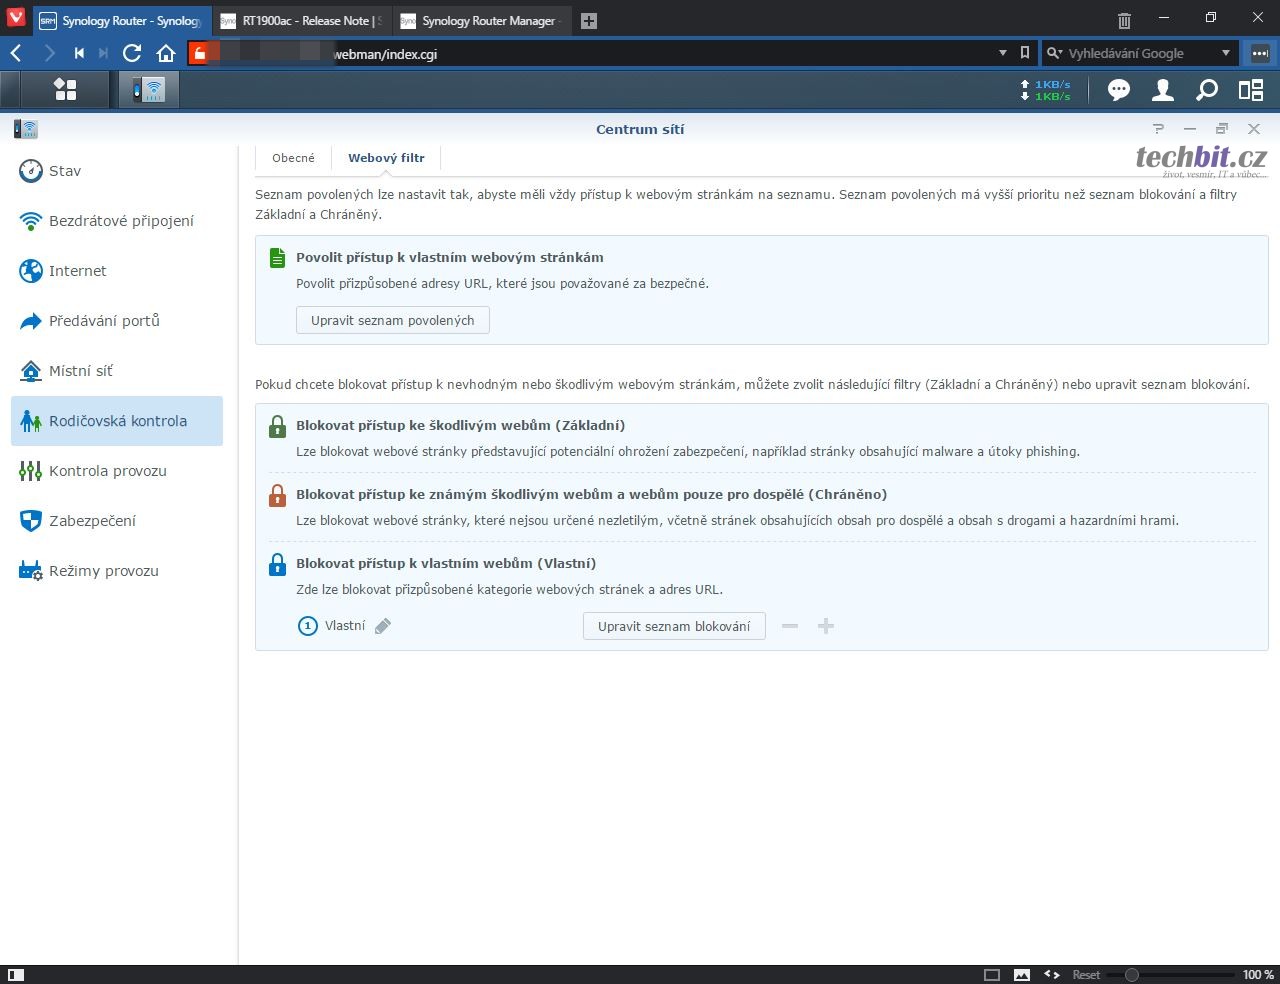The height and width of the screenshot is (984, 1280).
Task: Switch to the Obecné tab
Action: tap(293, 158)
